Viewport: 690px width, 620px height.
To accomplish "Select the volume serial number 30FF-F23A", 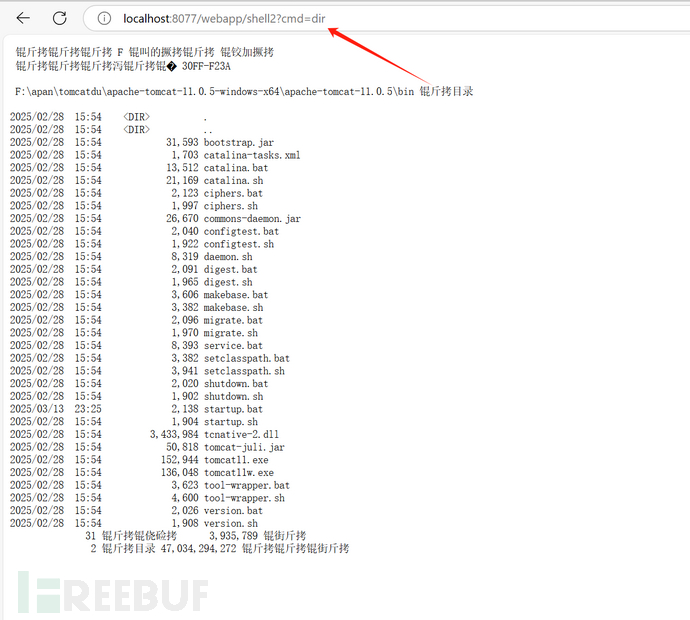I will (x=206, y=66).
